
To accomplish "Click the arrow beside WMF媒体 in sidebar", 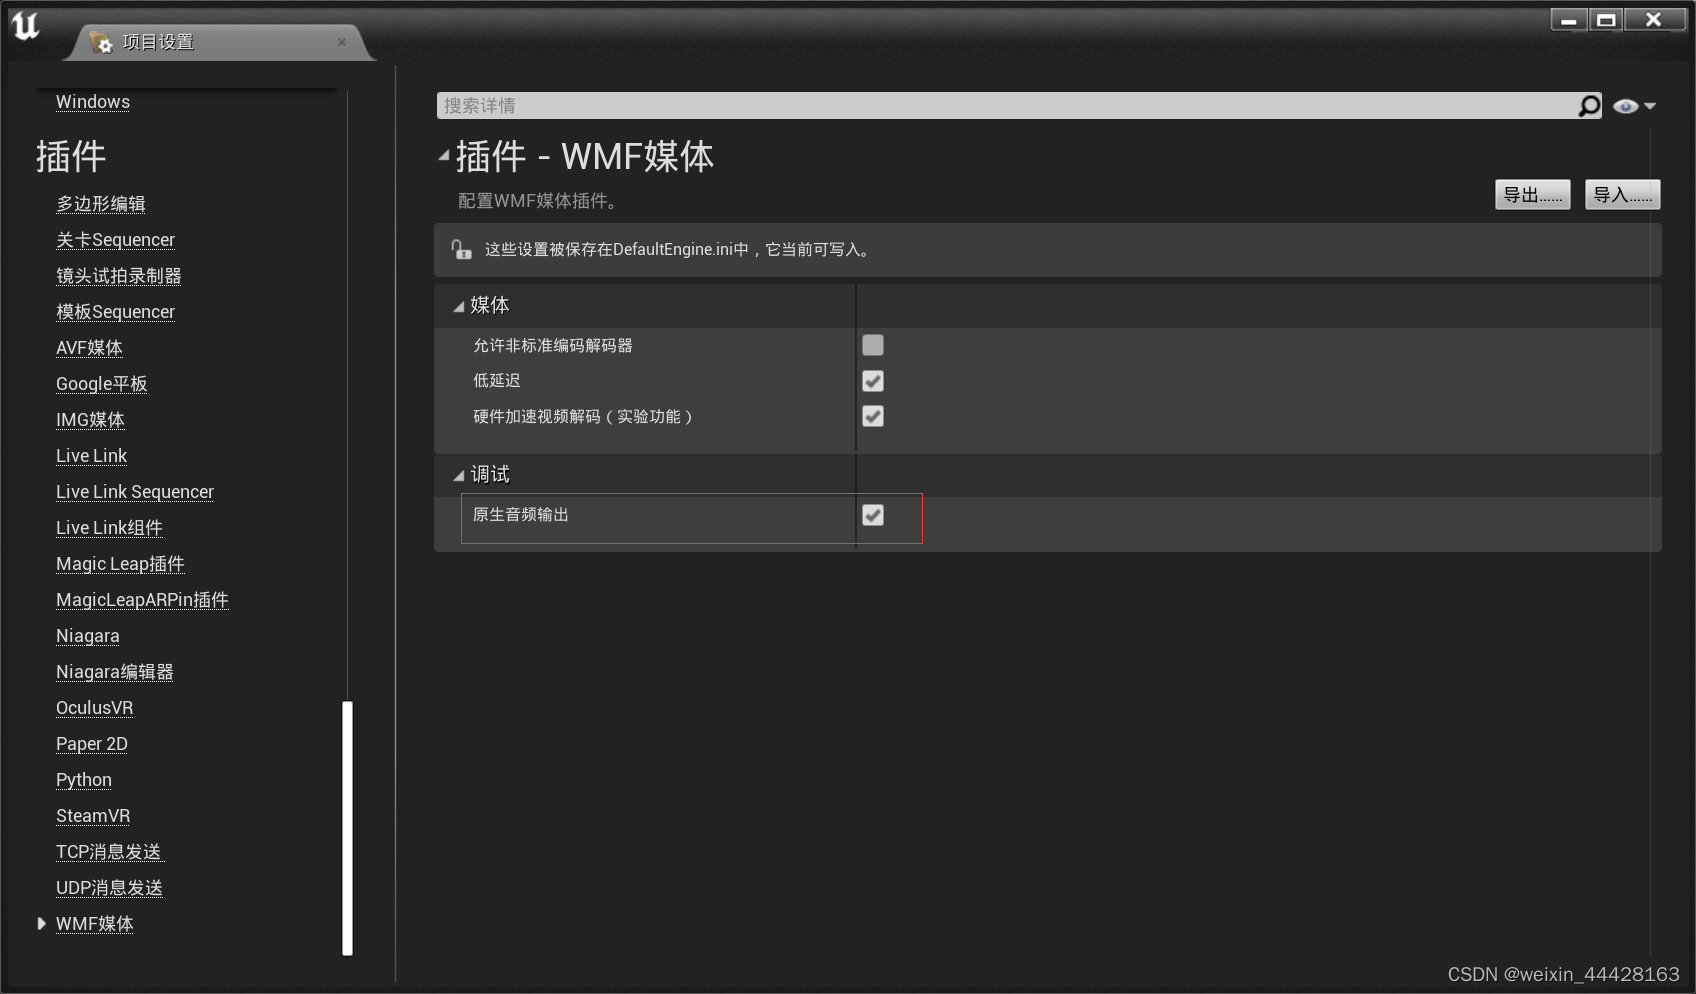I will pyautogui.click(x=41, y=923).
